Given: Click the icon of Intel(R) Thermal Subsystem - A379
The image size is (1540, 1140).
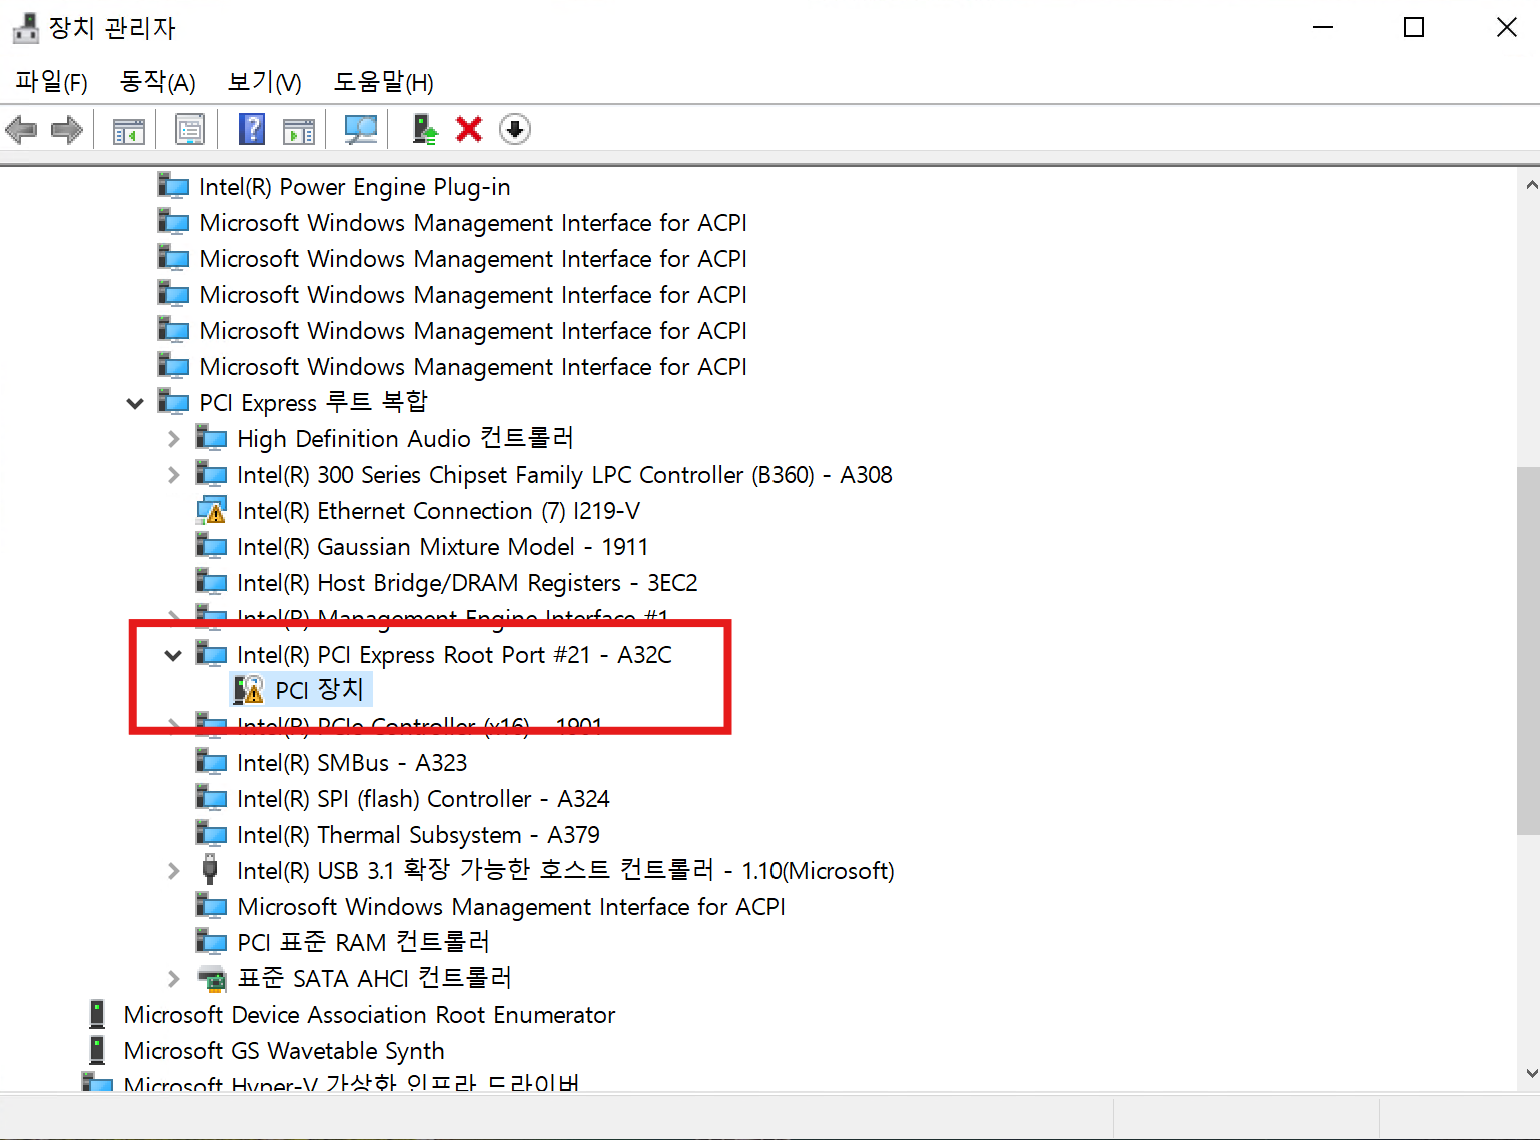Looking at the screenshot, I should (x=211, y=833).
